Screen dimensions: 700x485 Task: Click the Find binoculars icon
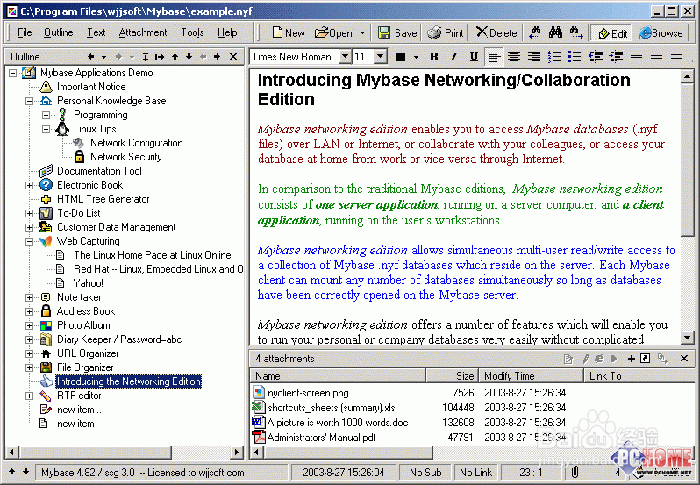point(555,32)
